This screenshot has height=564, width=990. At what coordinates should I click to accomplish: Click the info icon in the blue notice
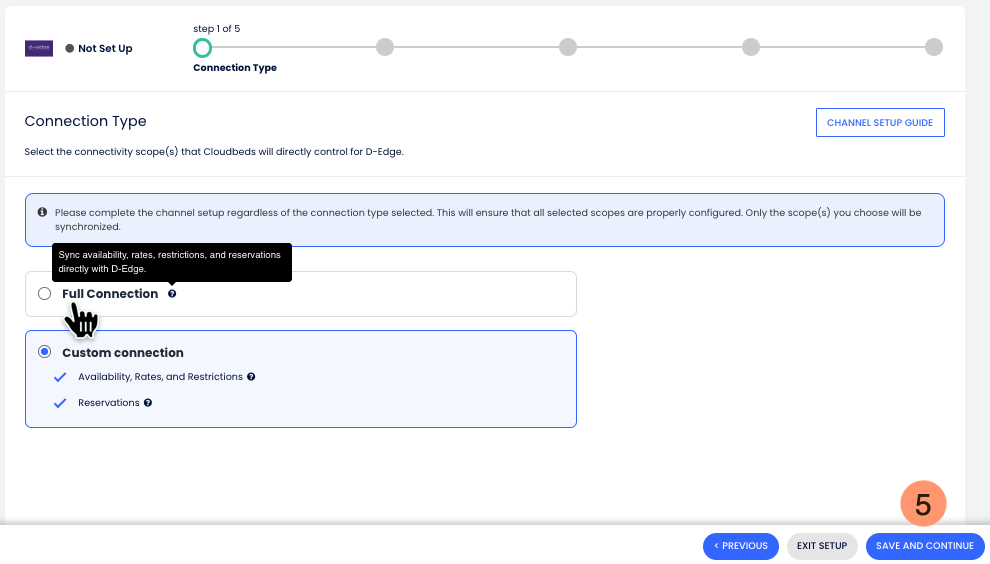point(42,213)
